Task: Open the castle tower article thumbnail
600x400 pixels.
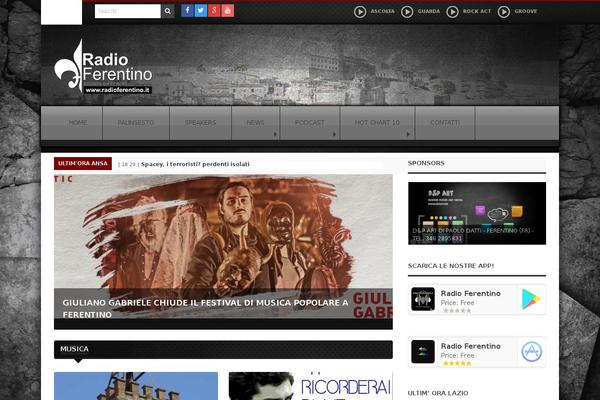Action: (136, 386)
